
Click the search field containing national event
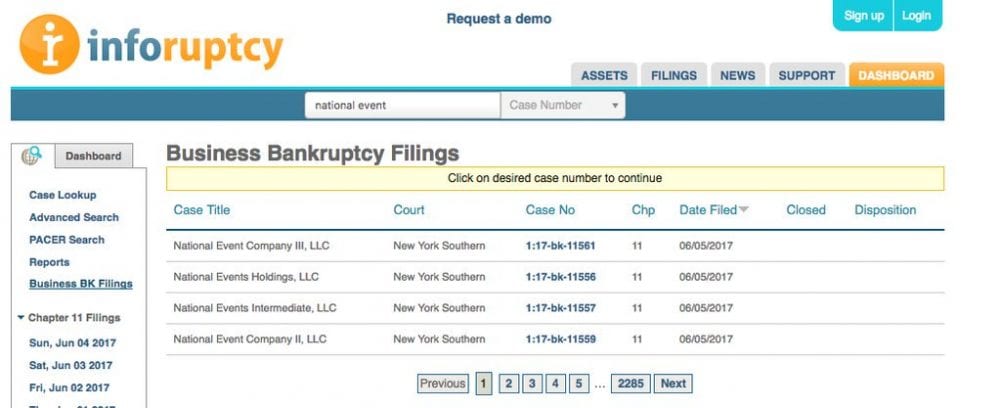click(402, 105)
